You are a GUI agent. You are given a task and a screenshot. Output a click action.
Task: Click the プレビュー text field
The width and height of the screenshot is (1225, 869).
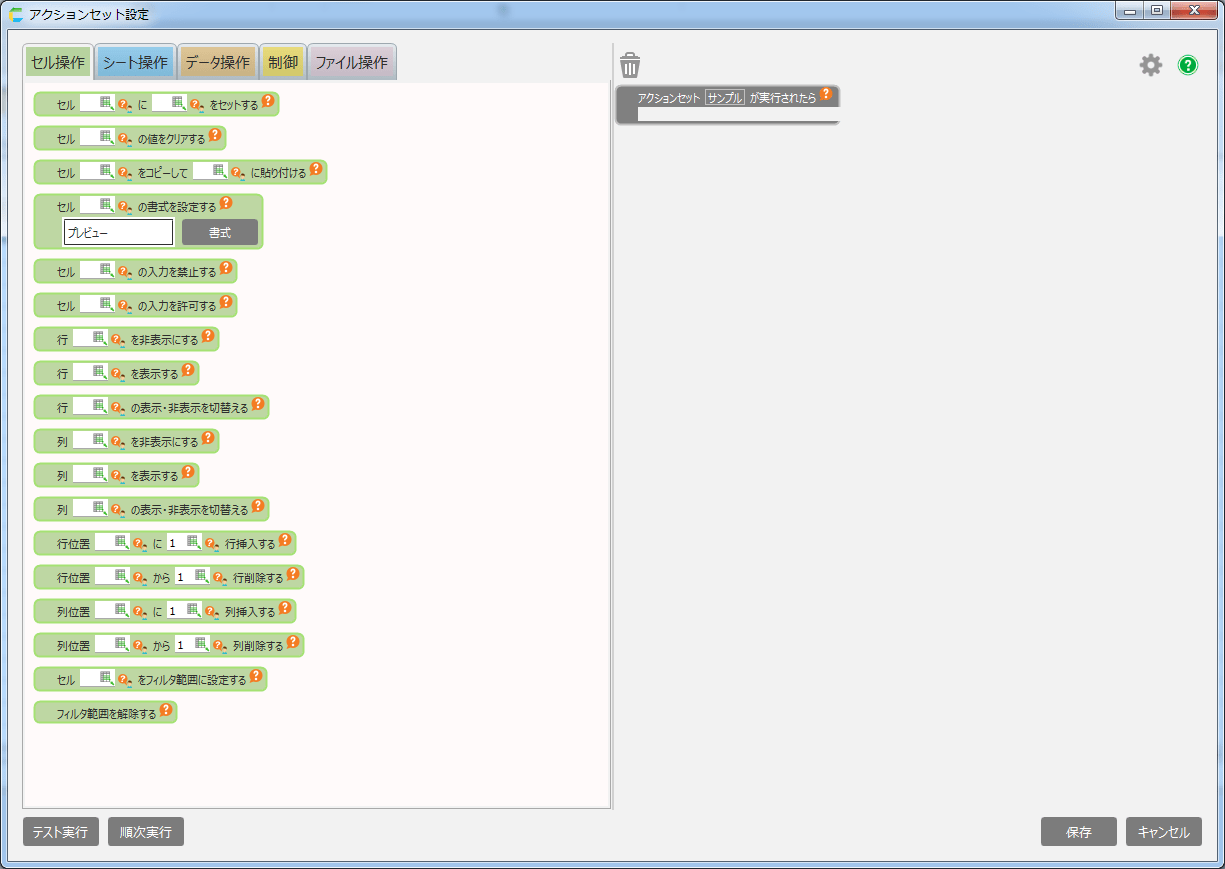click(x=118, y=233)
